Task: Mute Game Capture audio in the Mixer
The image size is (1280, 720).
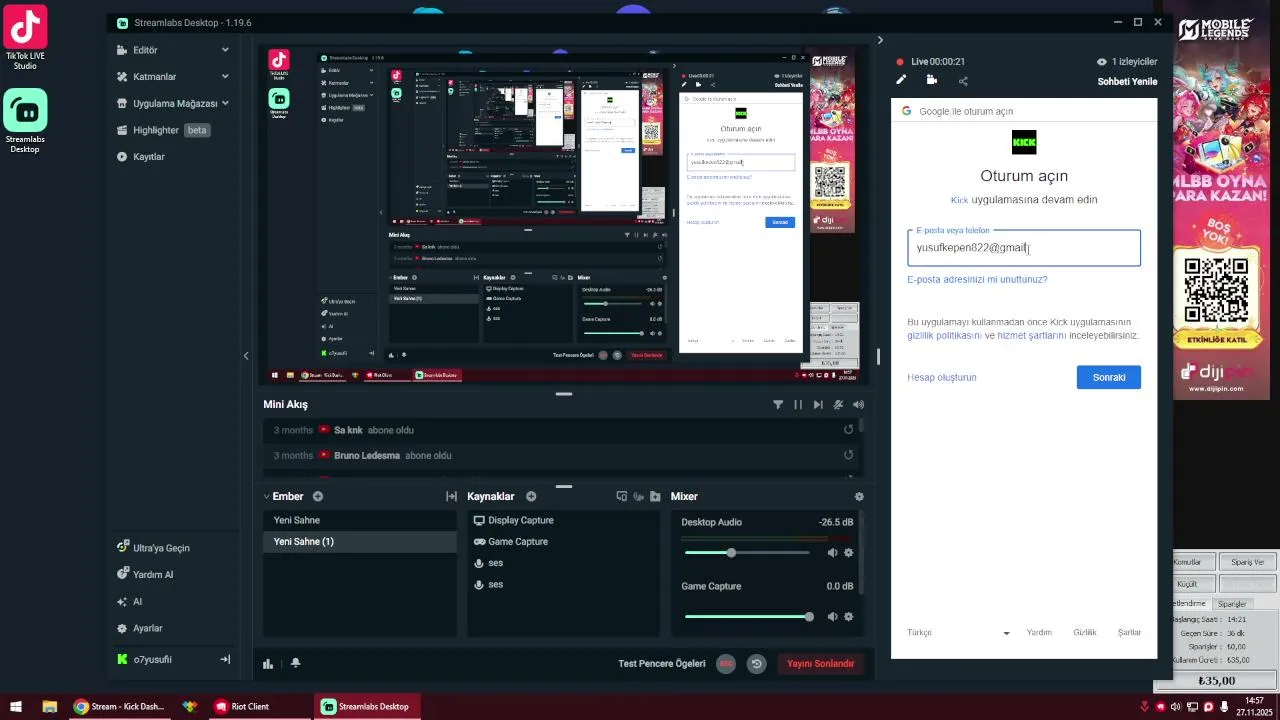Action: point(832,617)
